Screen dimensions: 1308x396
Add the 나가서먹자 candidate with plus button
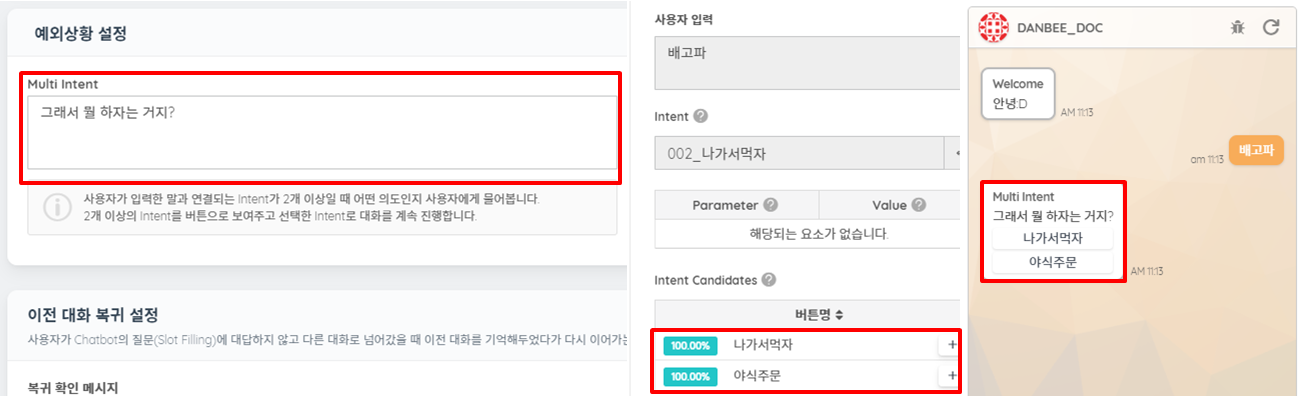coord(950,345)
